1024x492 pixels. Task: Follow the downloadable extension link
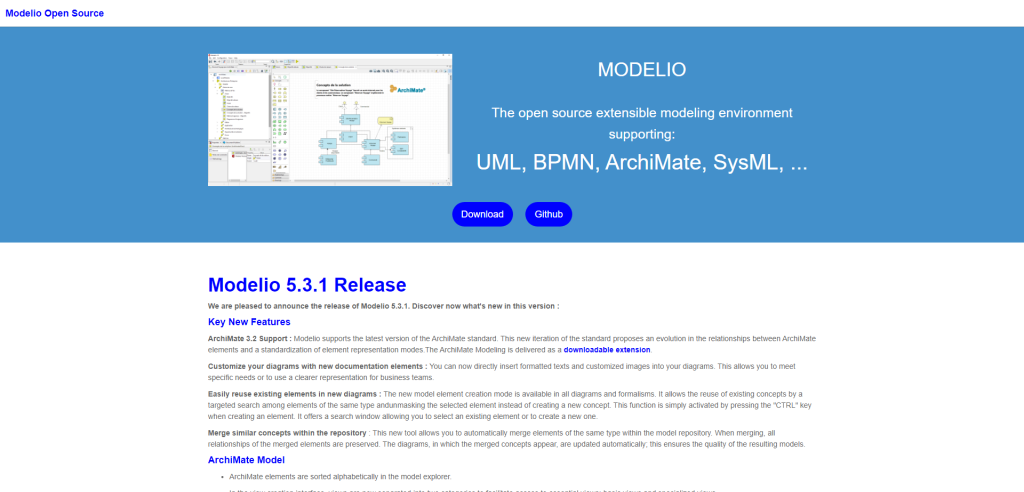(607, 350)
